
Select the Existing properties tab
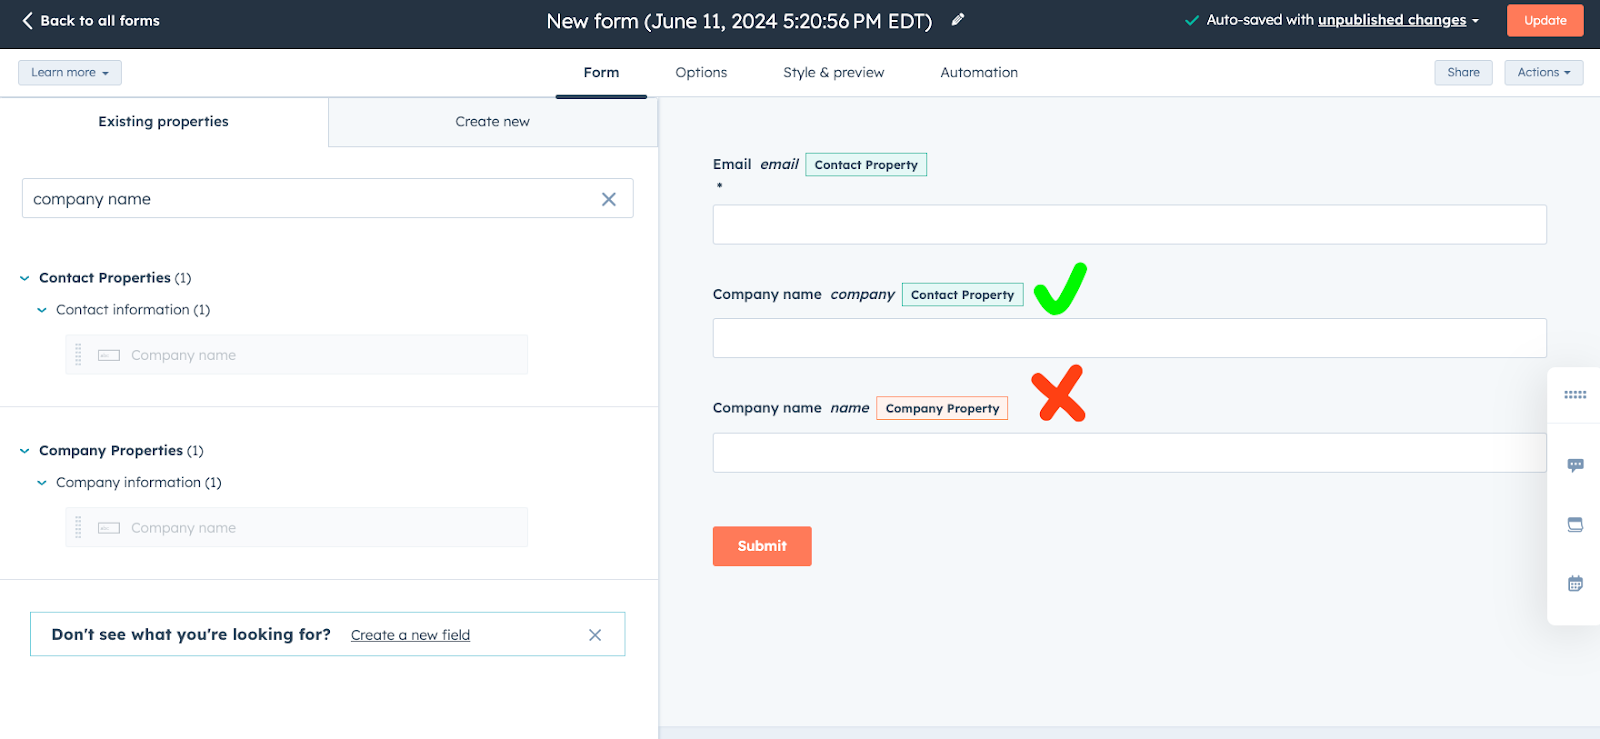(164, 122)
